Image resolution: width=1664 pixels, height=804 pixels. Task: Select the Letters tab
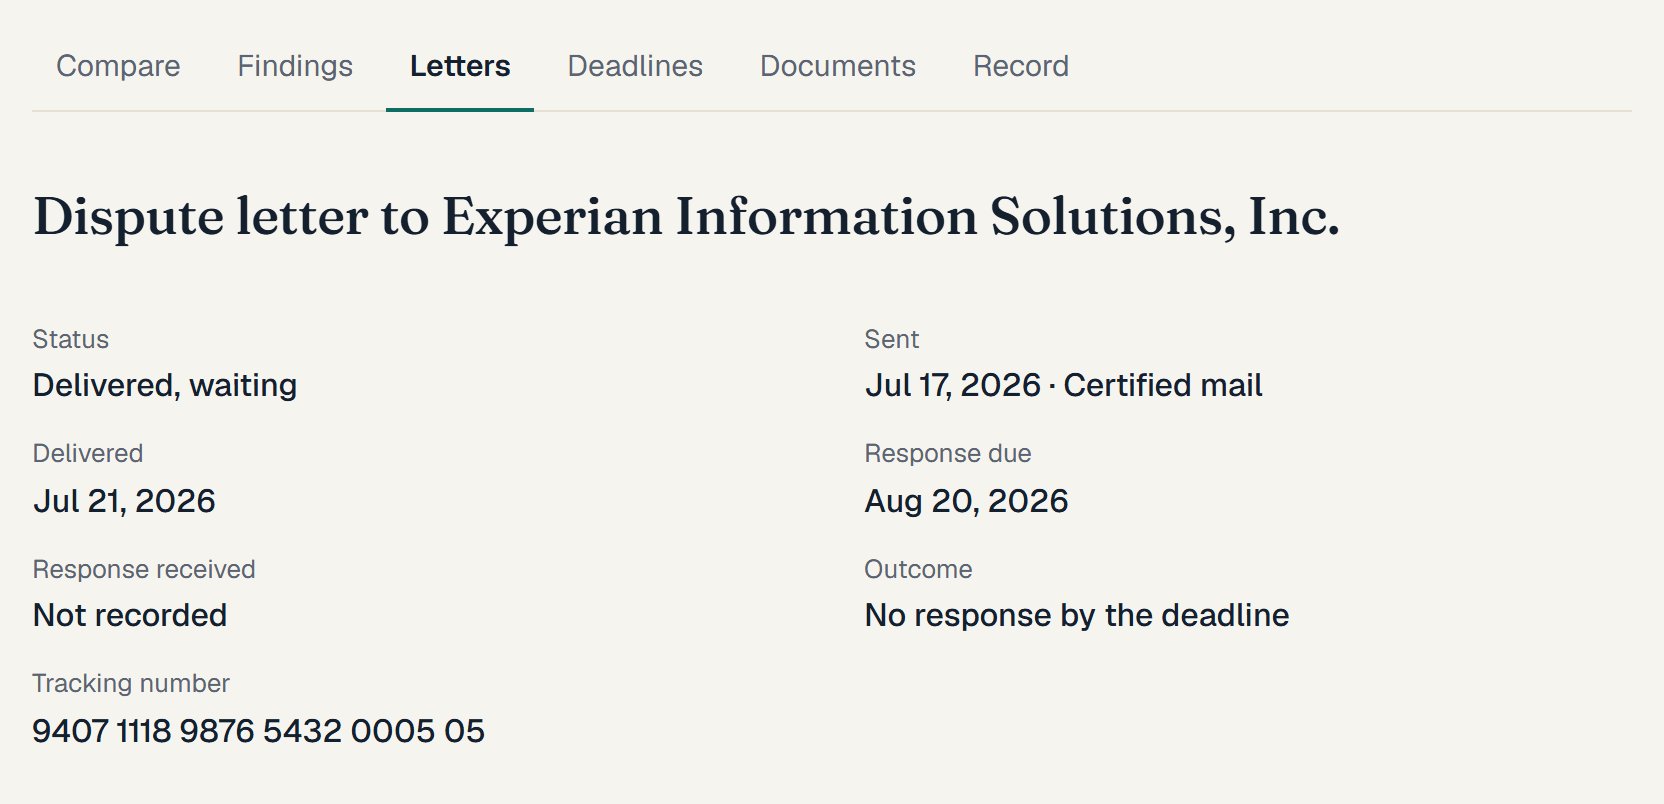pos(460,66)
